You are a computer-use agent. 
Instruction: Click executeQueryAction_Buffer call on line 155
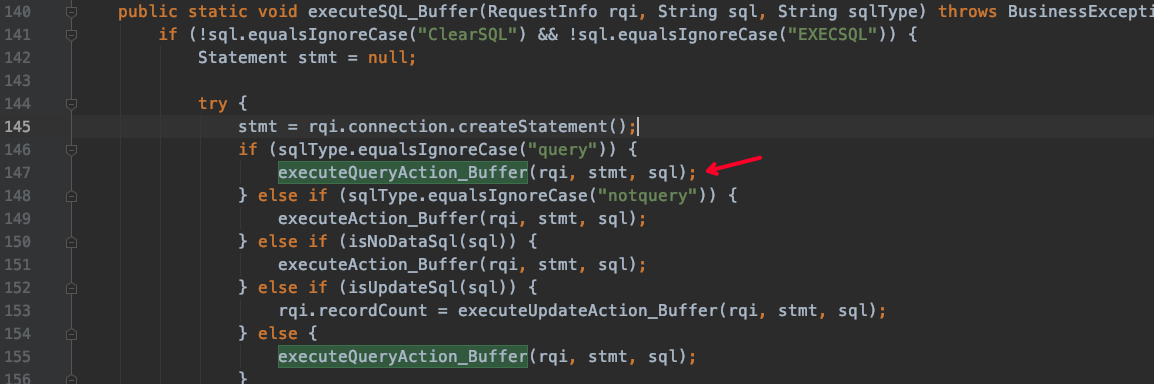point(403,356)
